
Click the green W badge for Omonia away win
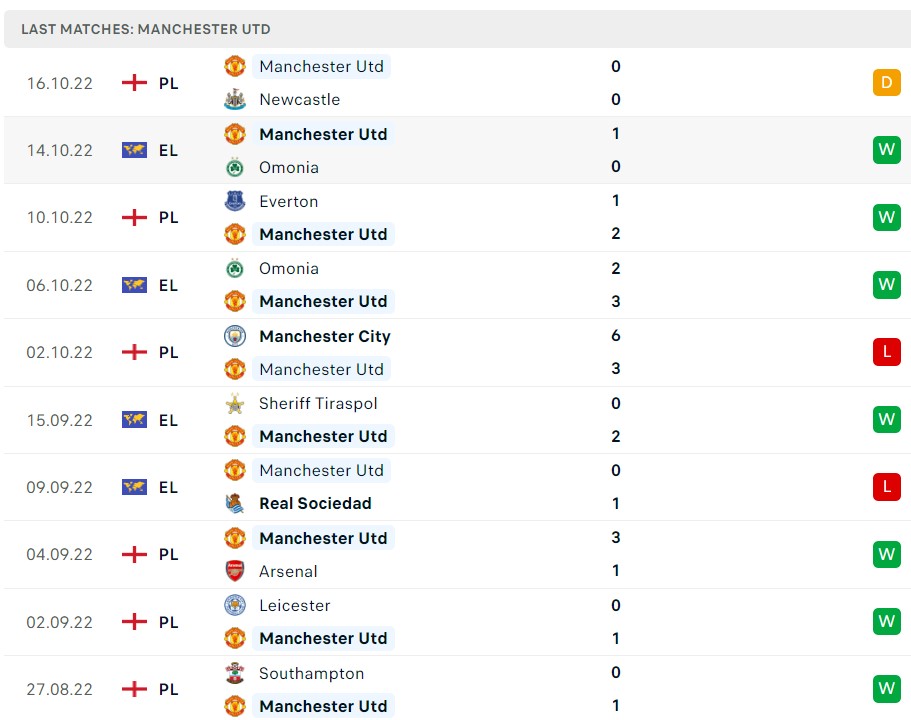[x=886, y=285]
